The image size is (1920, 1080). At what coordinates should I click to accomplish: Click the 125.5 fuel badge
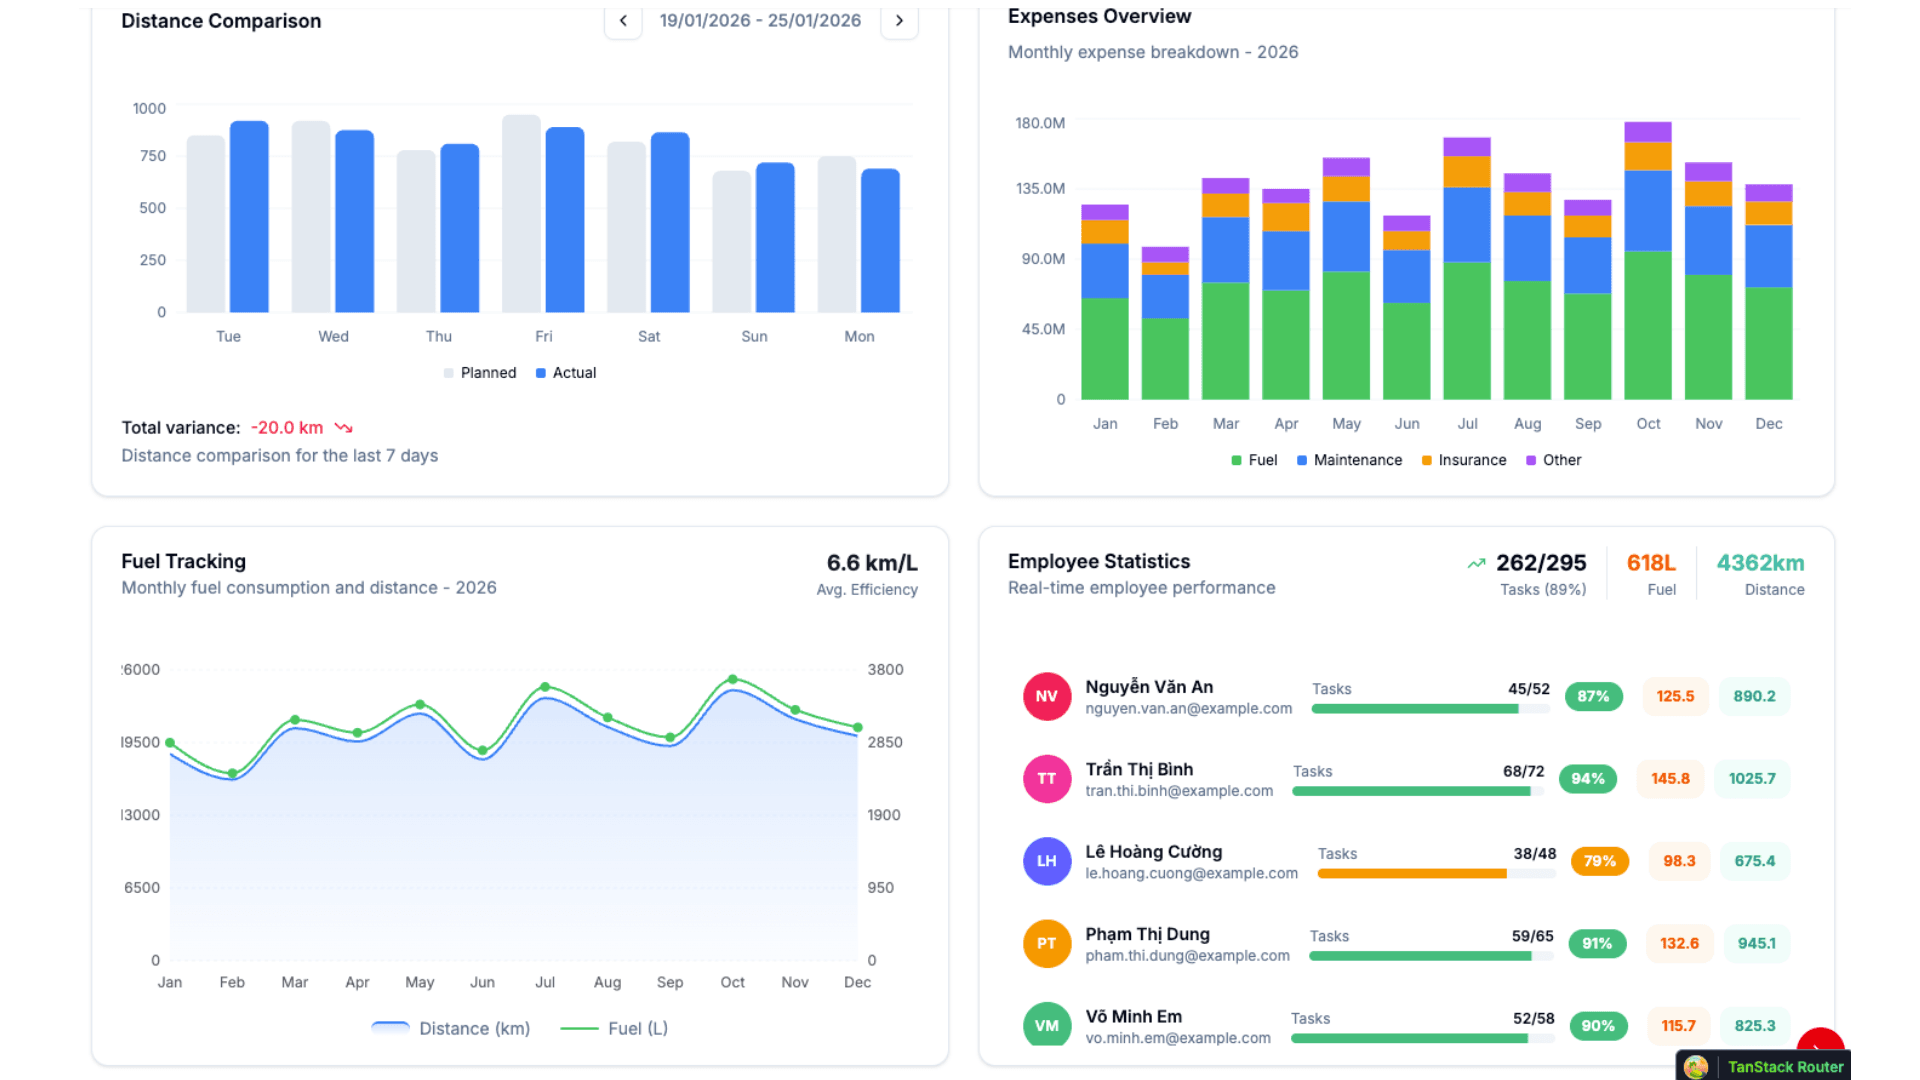pos(1675,697)
